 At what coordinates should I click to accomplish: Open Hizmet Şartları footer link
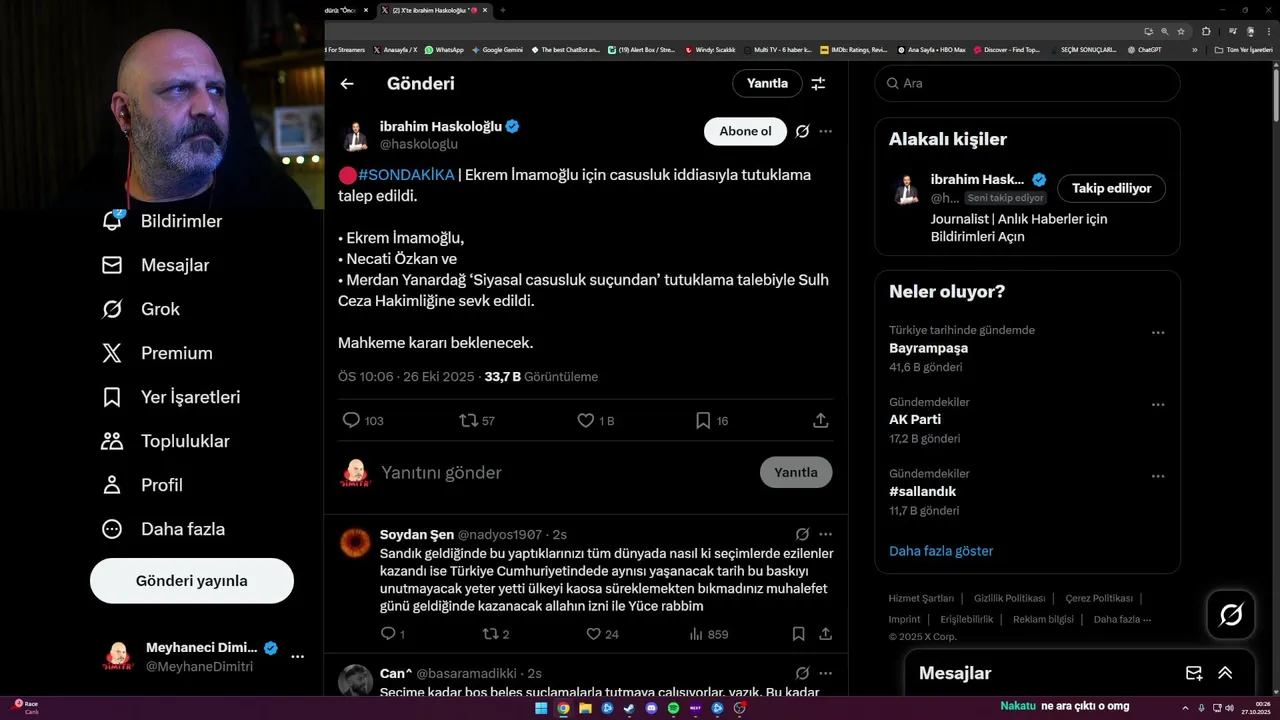click(921, 598)
